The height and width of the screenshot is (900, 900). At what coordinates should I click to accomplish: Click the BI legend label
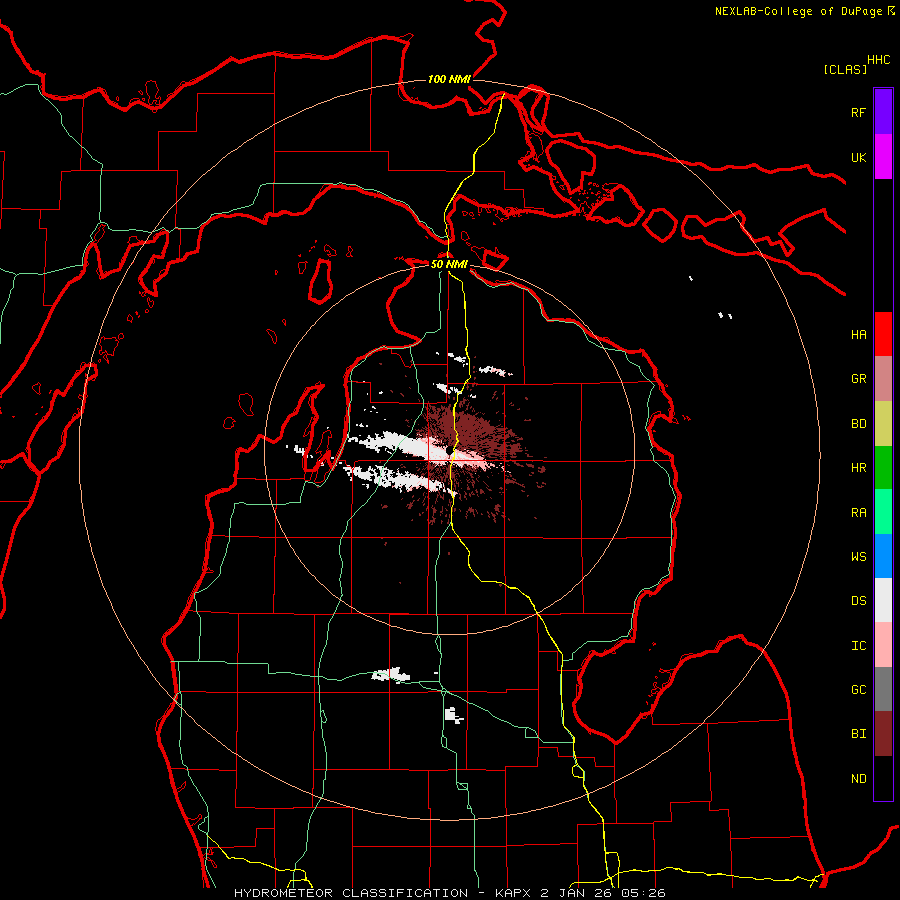tap(858, 734)
